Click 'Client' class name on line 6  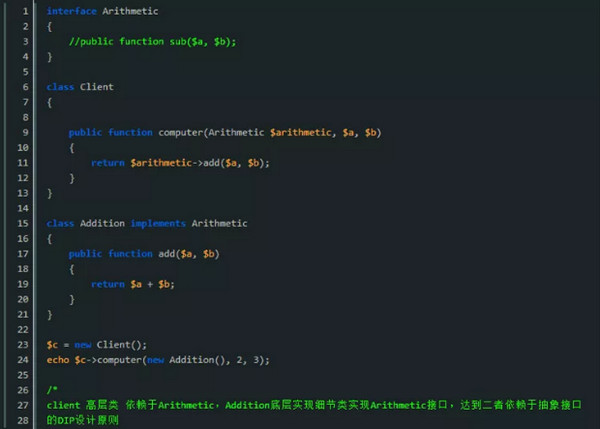[97, 87]
